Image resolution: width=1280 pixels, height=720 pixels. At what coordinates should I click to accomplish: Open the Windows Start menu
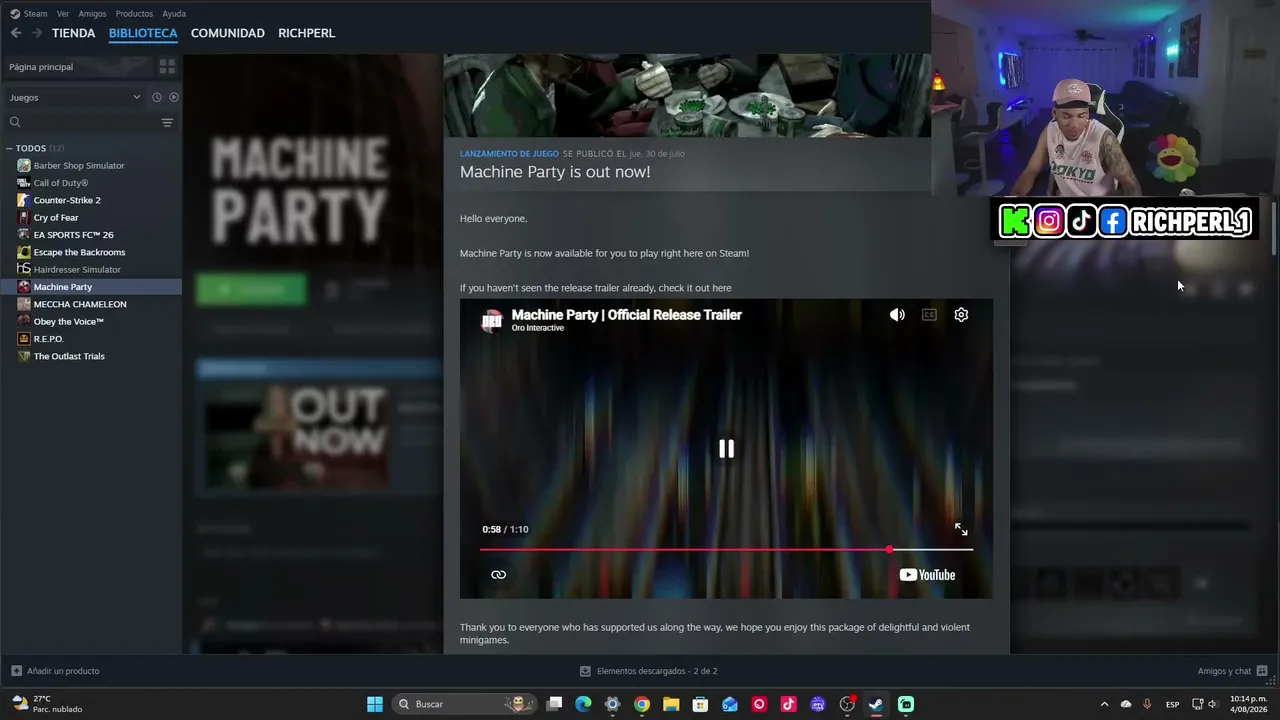pos(375,704)
